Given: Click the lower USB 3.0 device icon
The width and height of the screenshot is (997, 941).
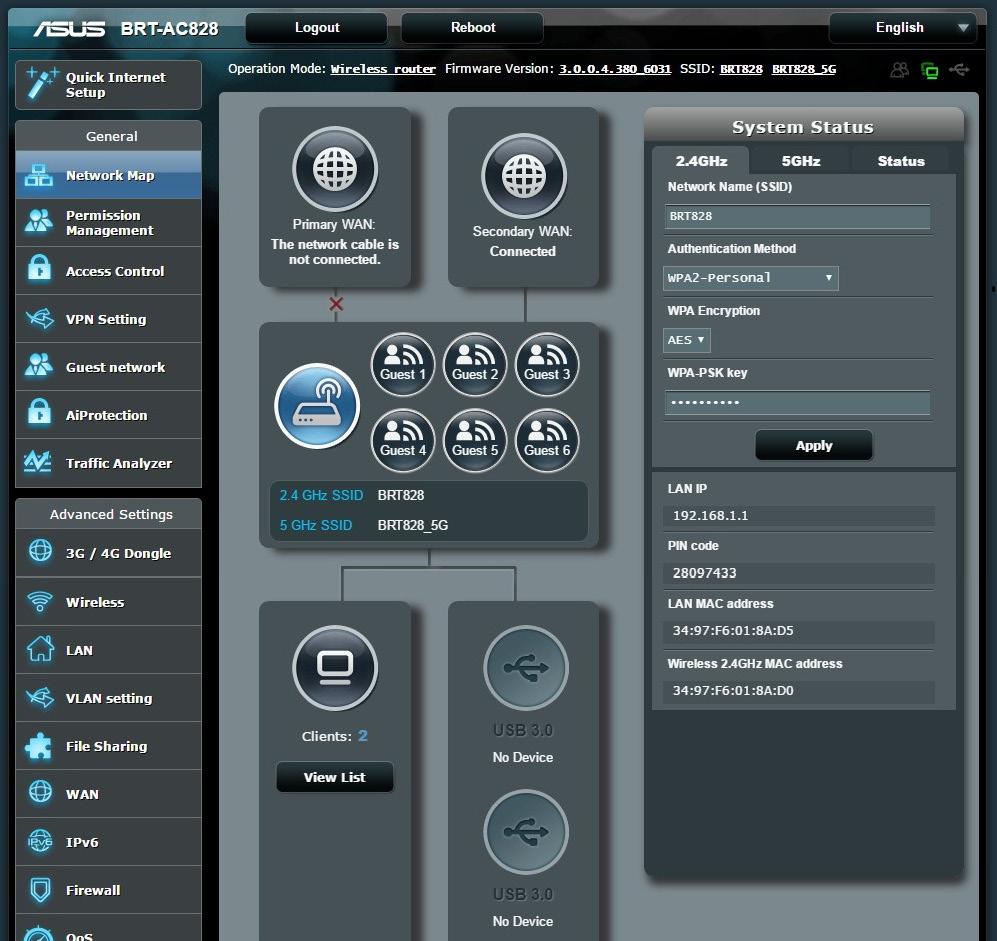Looking at the screenshot, I should (x=526, y=832).
